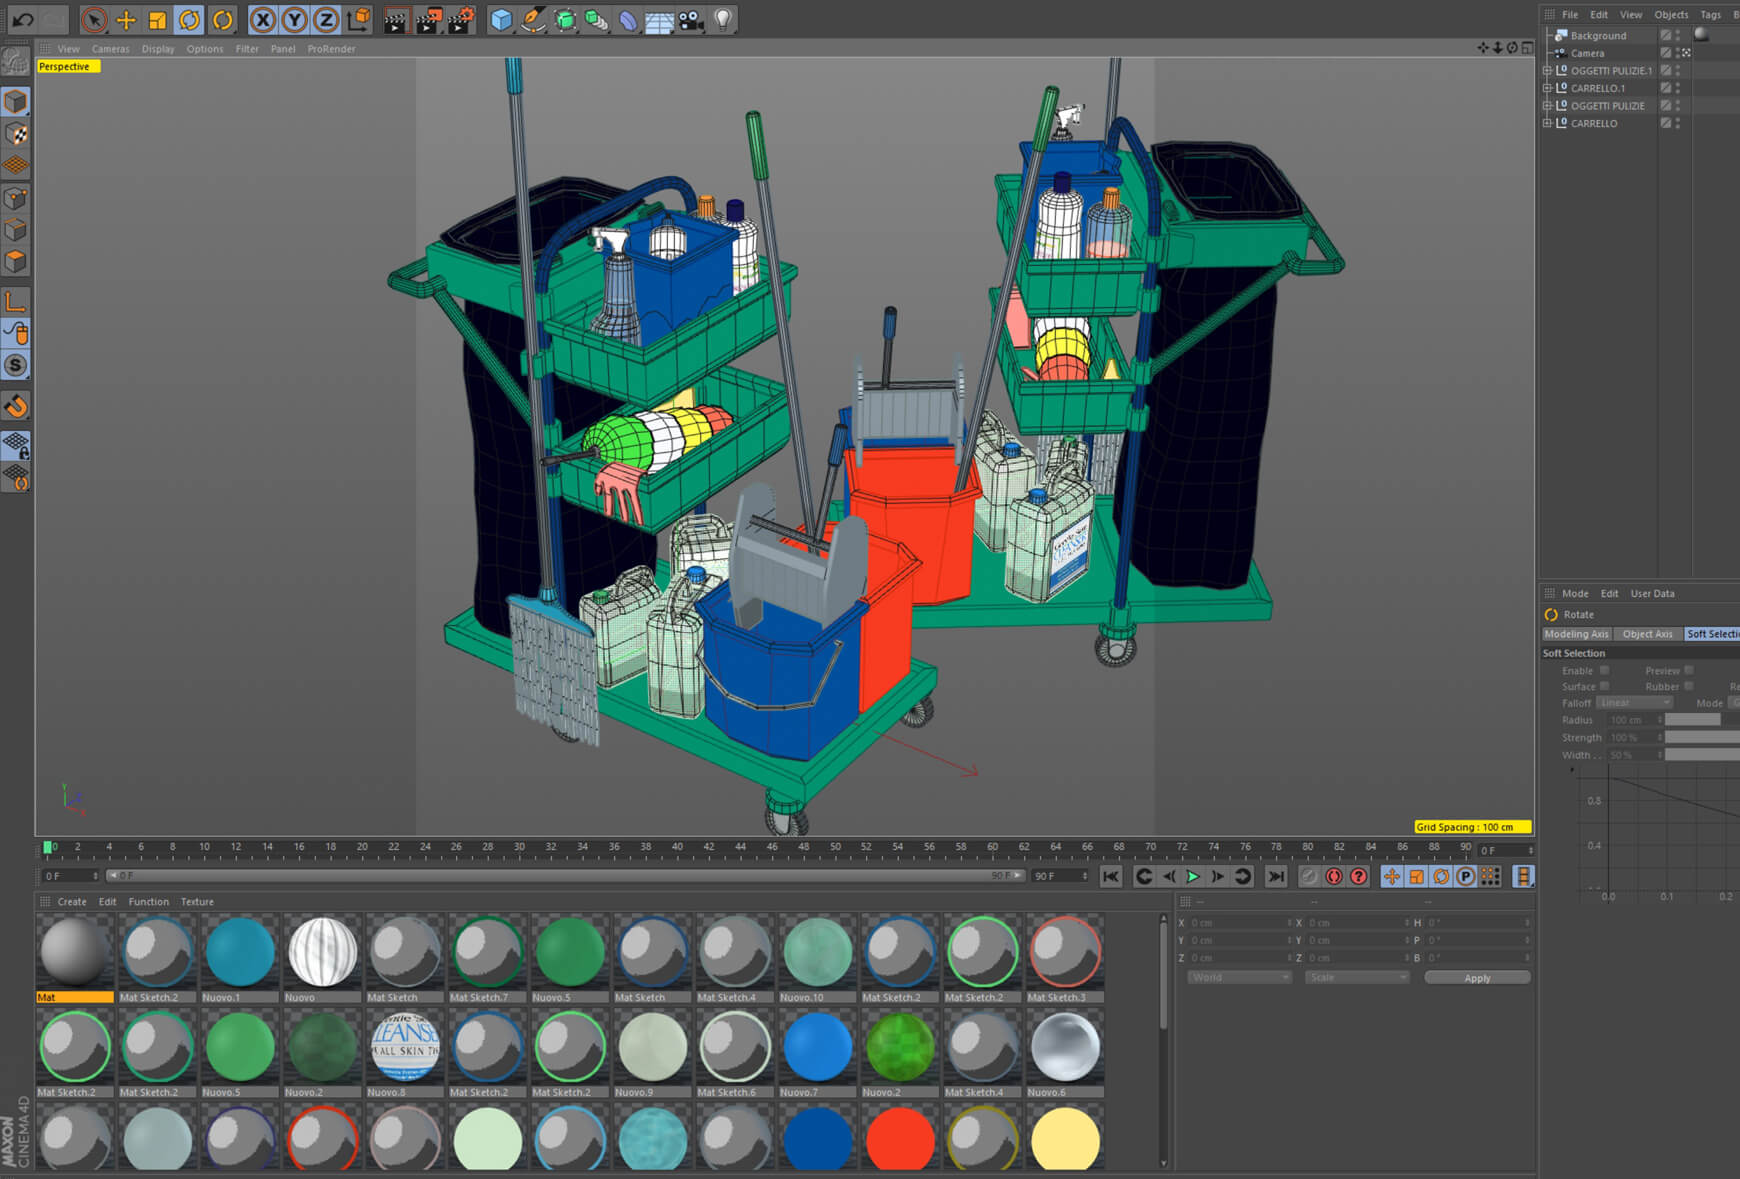This screenshot has width=1740, height=1179.
Task: Switch to Points mode in left sidebar
Action: pyautogui.click(x=16, y=198)
